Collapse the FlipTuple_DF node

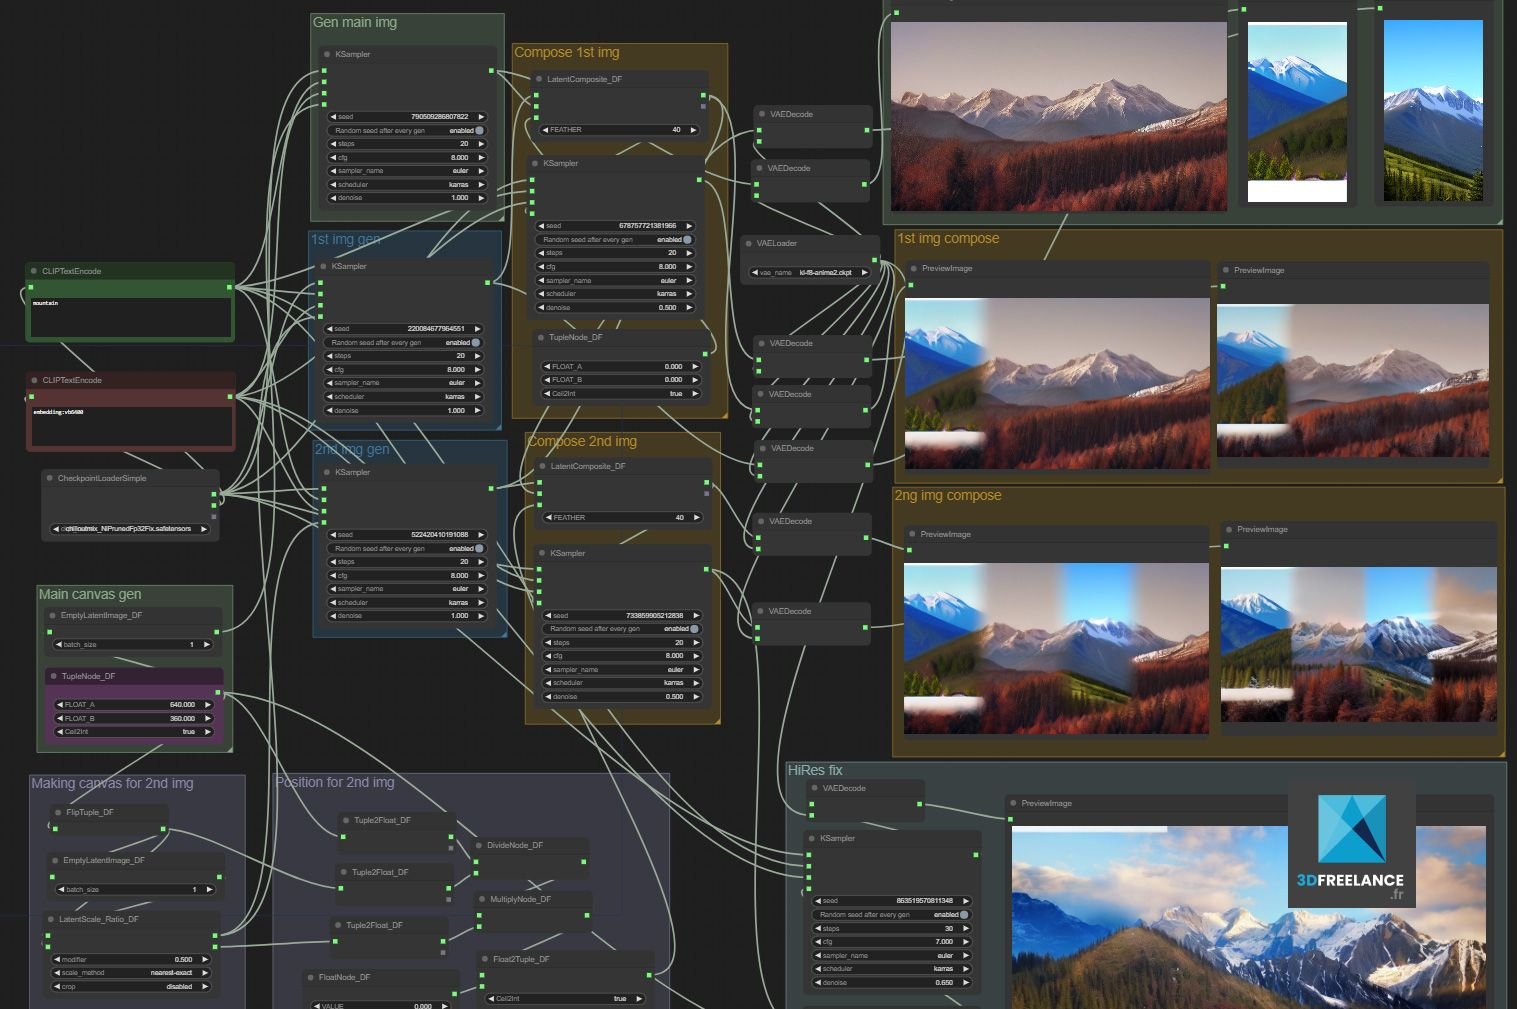point(57,812)
